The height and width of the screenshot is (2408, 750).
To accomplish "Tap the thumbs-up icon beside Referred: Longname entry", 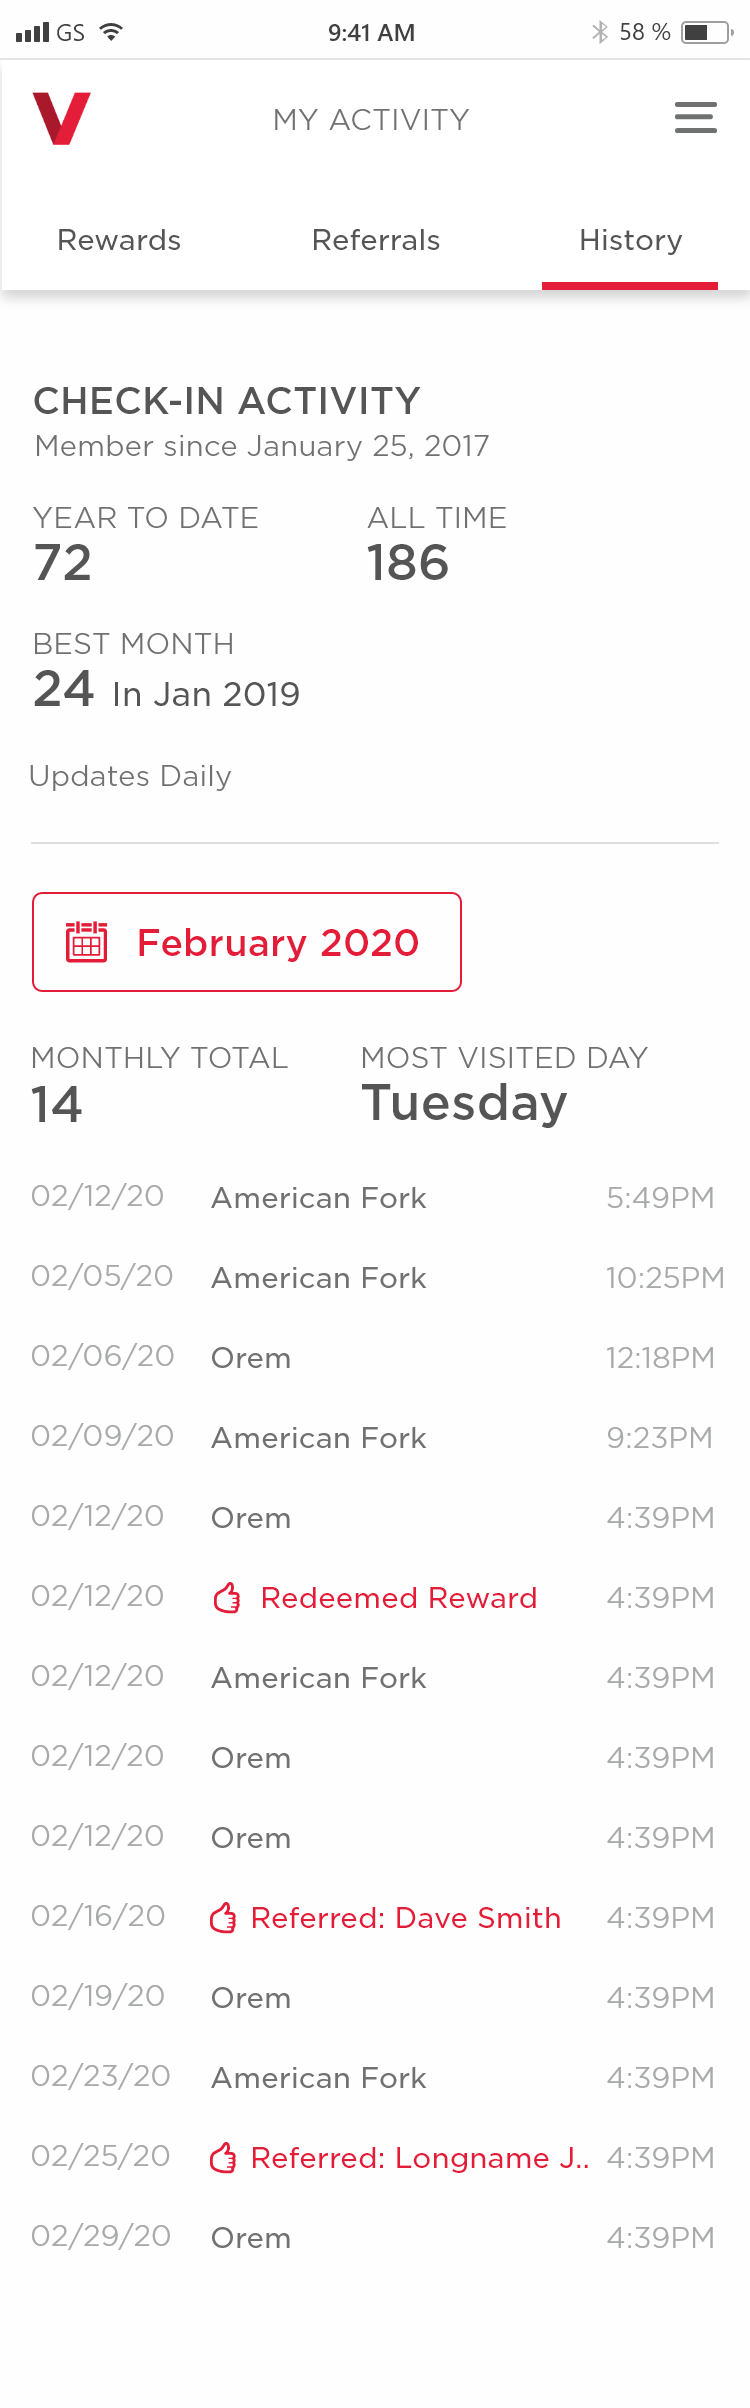I will [x=222, y=2157].
